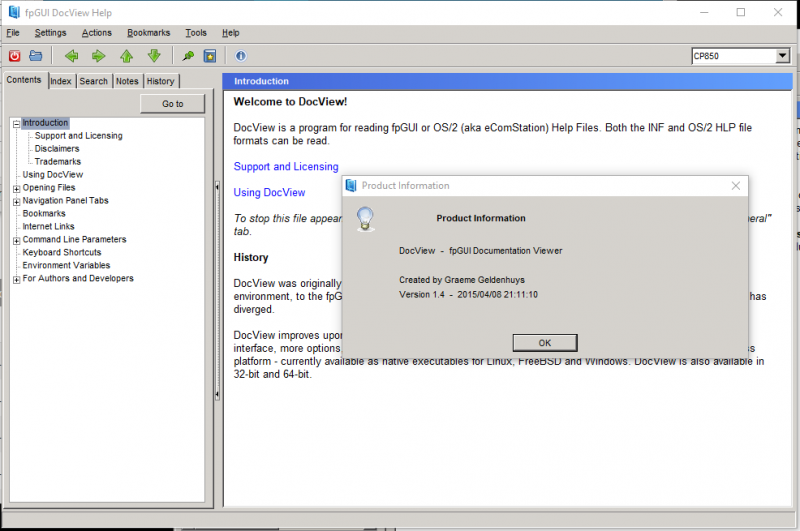Select Introduction in the contents tree
The image size is (800, 531).
45,123
